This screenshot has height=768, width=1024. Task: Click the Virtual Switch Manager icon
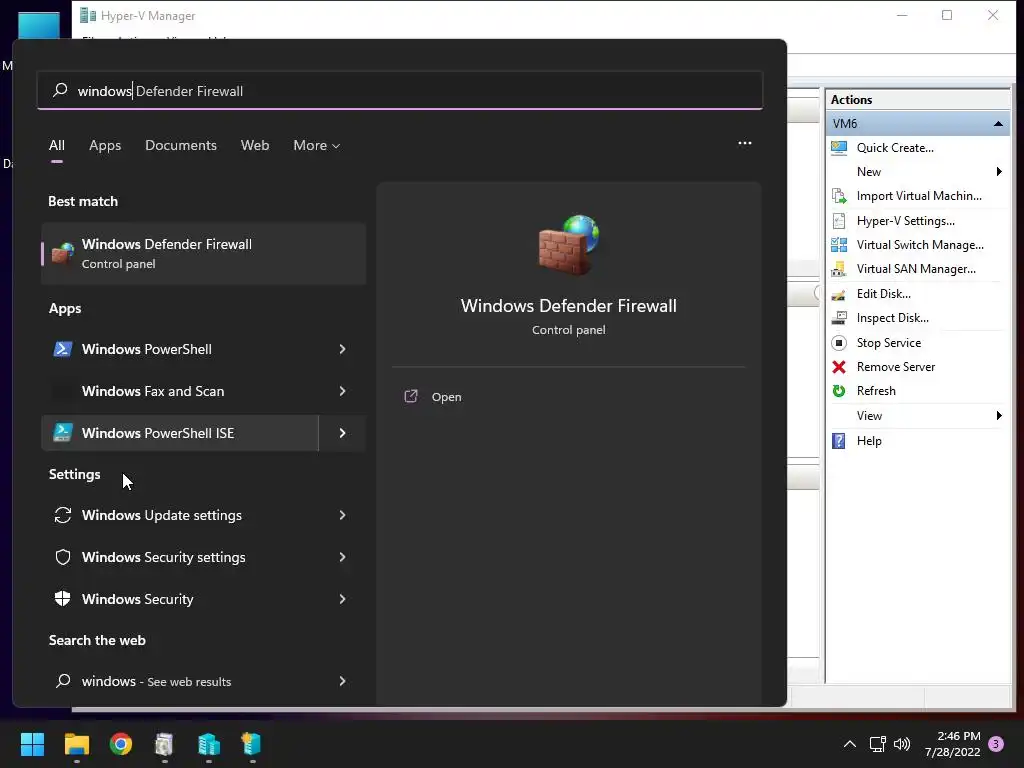click(839, 245)
